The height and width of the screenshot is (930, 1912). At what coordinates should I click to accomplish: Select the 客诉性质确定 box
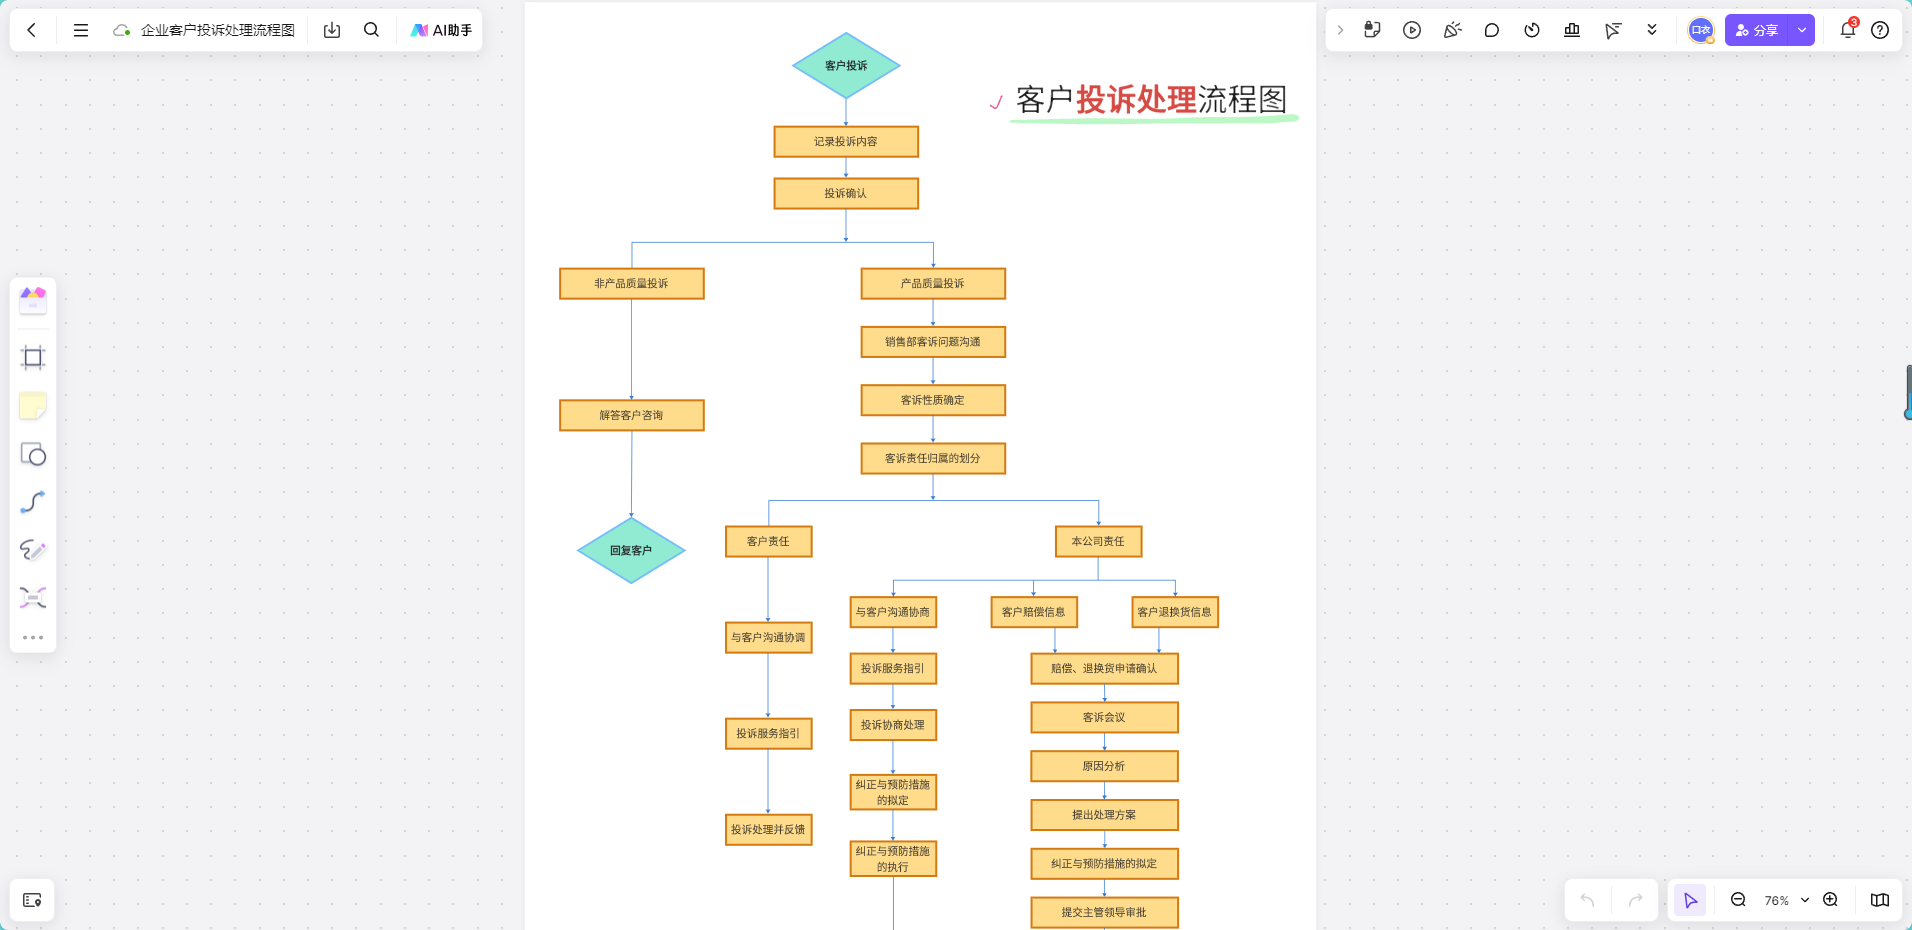point(933,400)
